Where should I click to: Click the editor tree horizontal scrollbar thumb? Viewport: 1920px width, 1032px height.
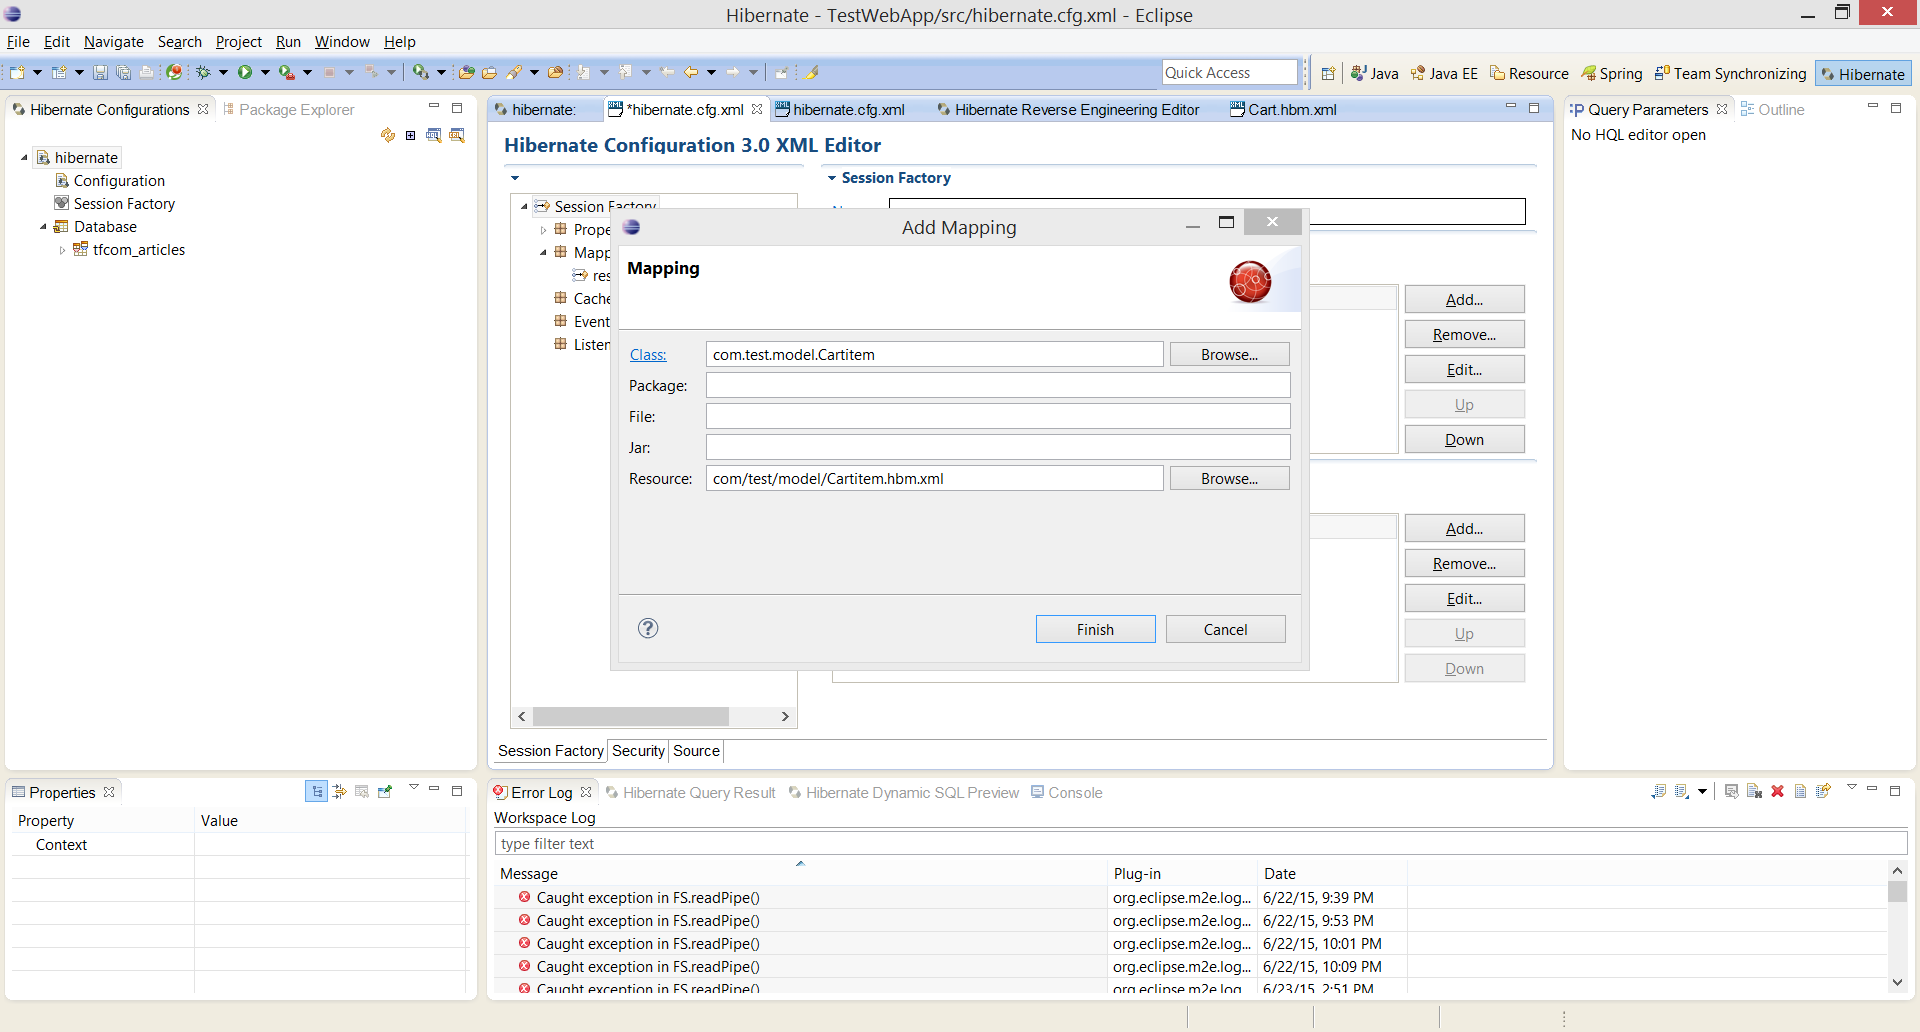630,716
